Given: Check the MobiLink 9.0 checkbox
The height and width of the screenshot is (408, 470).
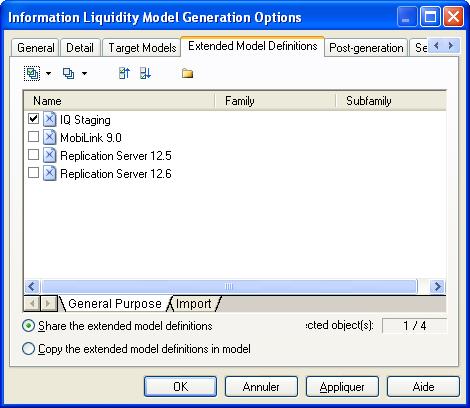Looking at the screenshot, I should (x=33, y=137).
